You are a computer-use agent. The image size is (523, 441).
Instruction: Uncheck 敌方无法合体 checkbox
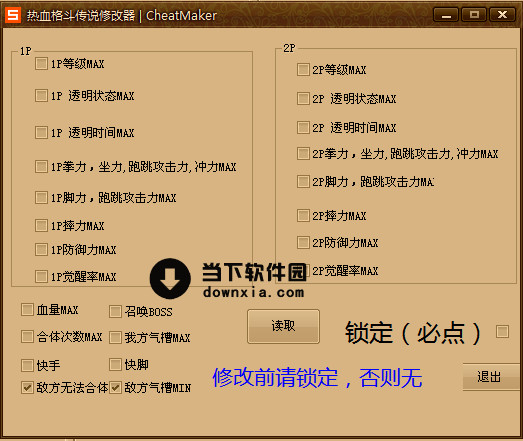pos(27,388)
